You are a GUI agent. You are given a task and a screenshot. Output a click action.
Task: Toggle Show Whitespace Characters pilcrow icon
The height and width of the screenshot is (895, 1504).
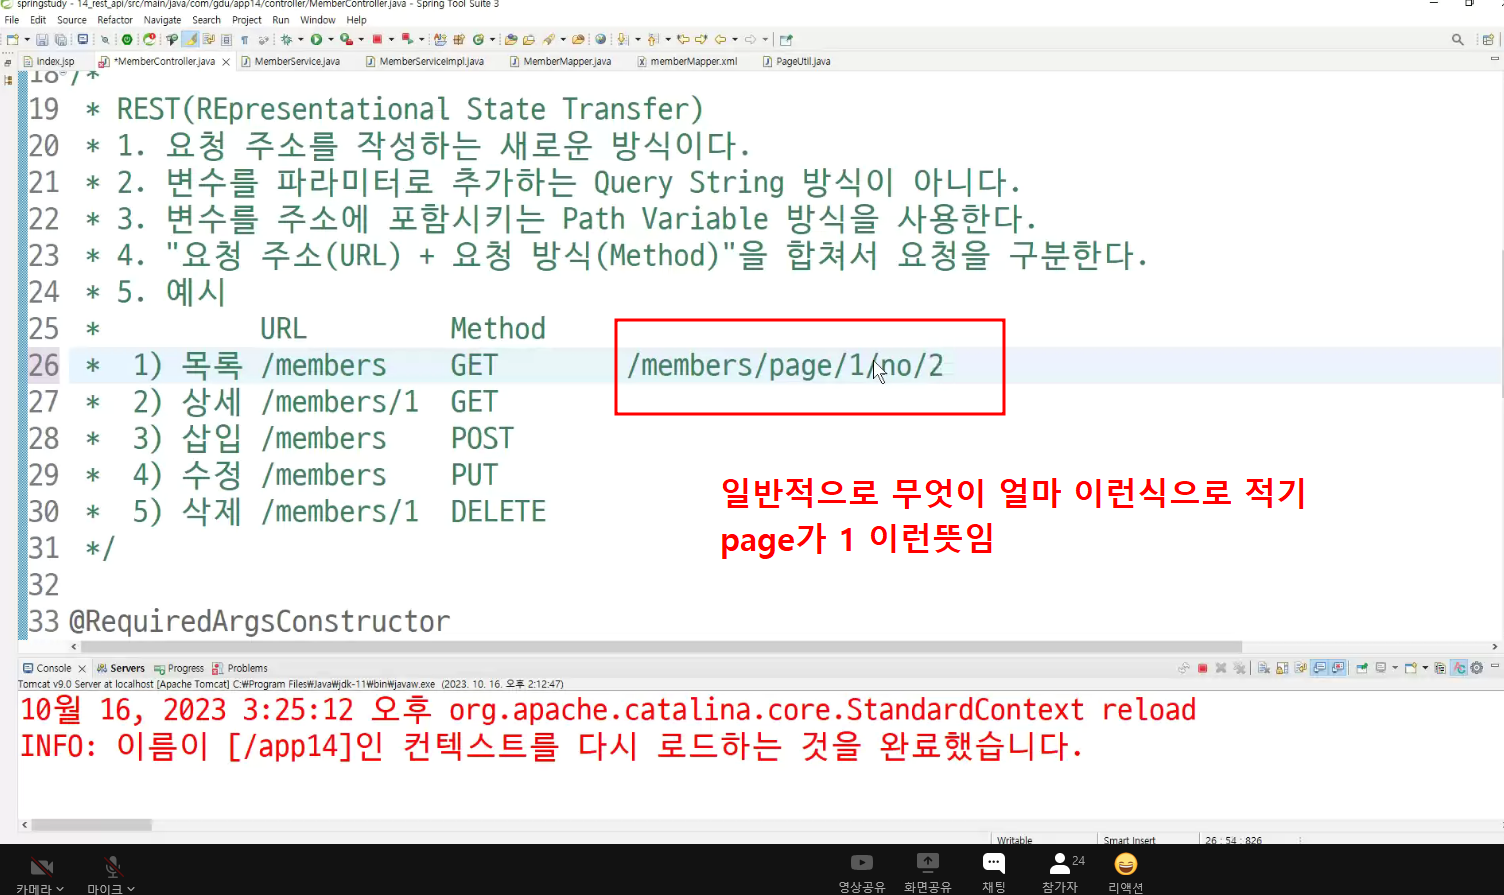coord(245,40)
